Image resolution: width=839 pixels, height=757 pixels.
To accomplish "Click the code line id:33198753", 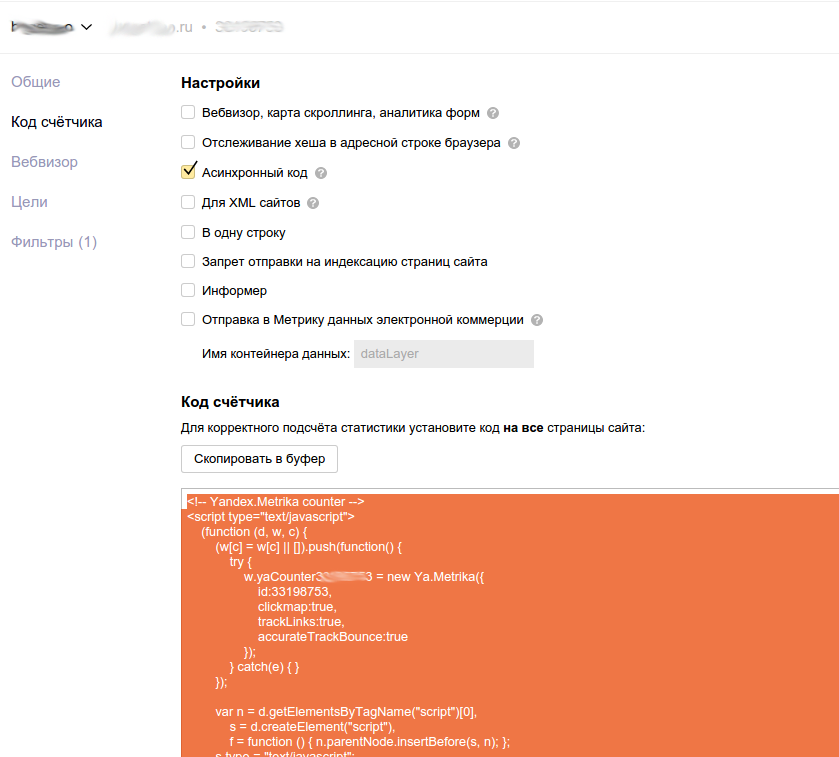I will coord(295,592).
